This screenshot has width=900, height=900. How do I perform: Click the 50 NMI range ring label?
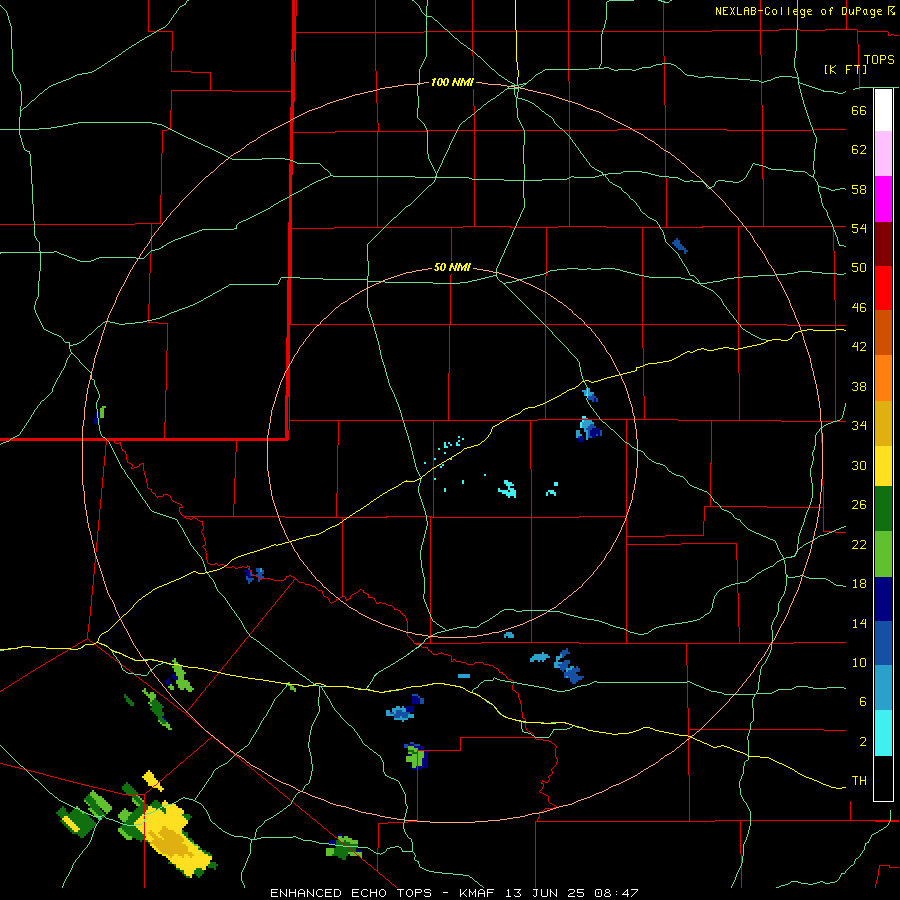[x=452, y=267]
